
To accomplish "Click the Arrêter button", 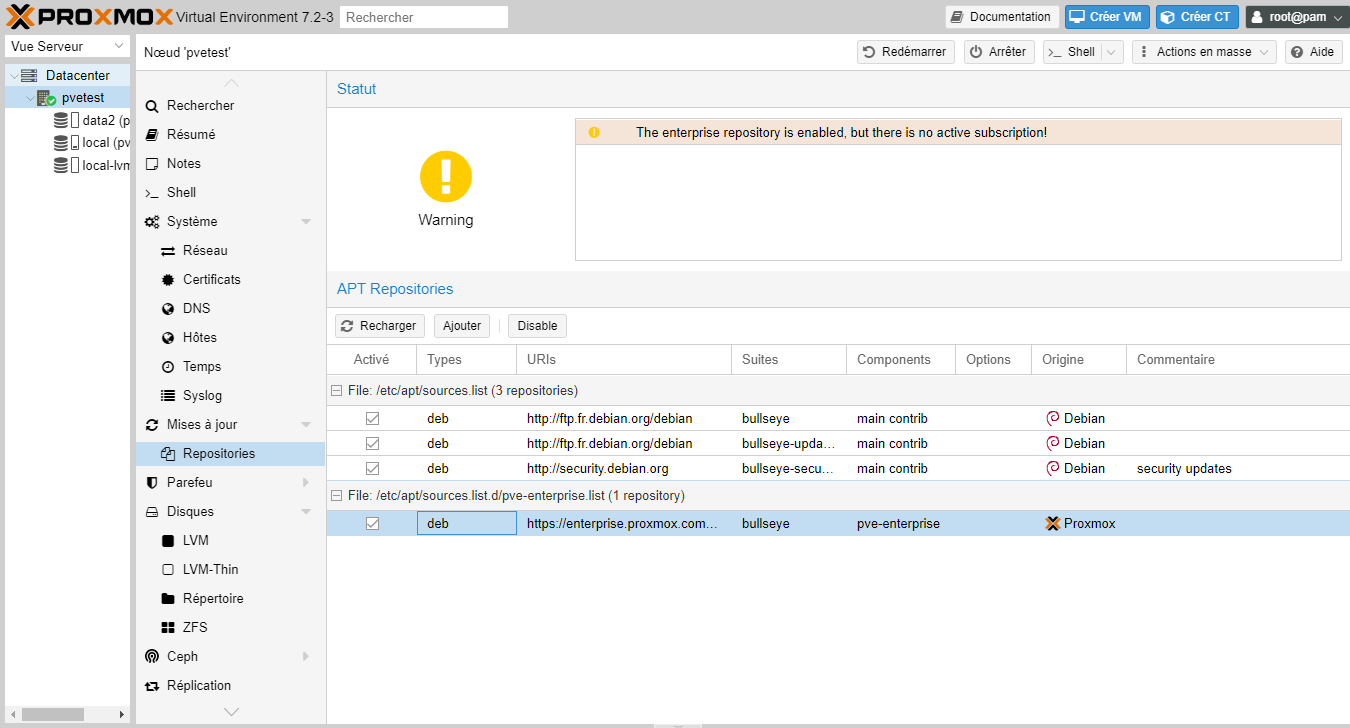I will 999,52.
